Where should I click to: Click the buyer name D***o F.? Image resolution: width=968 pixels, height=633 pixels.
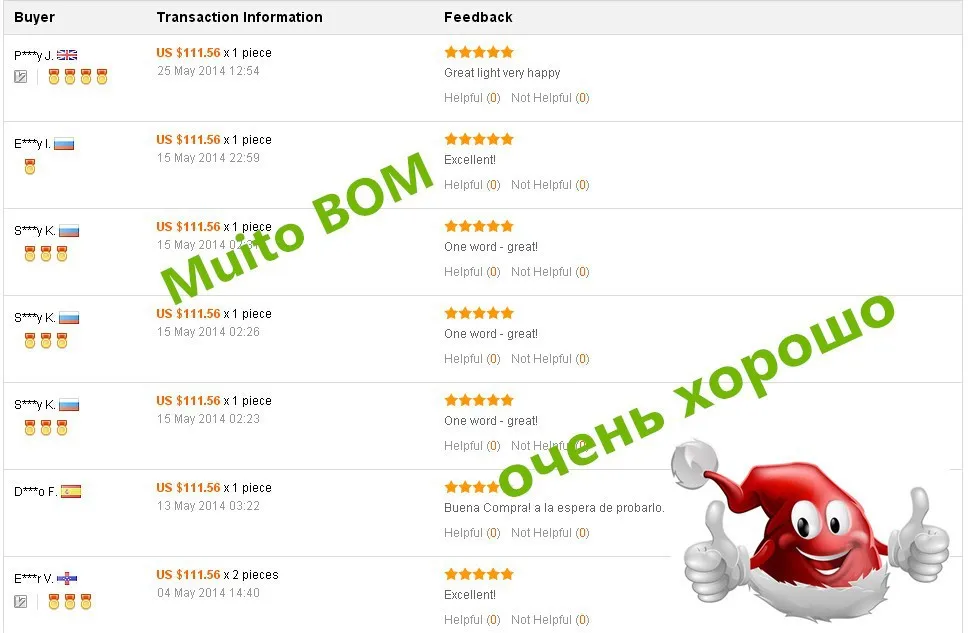click(36, 492)
